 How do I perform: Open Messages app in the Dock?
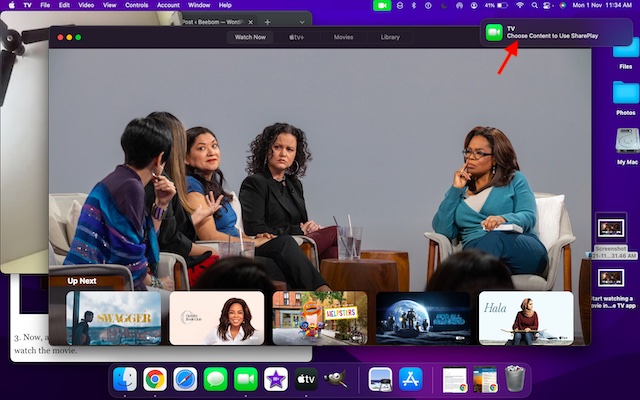216,379
